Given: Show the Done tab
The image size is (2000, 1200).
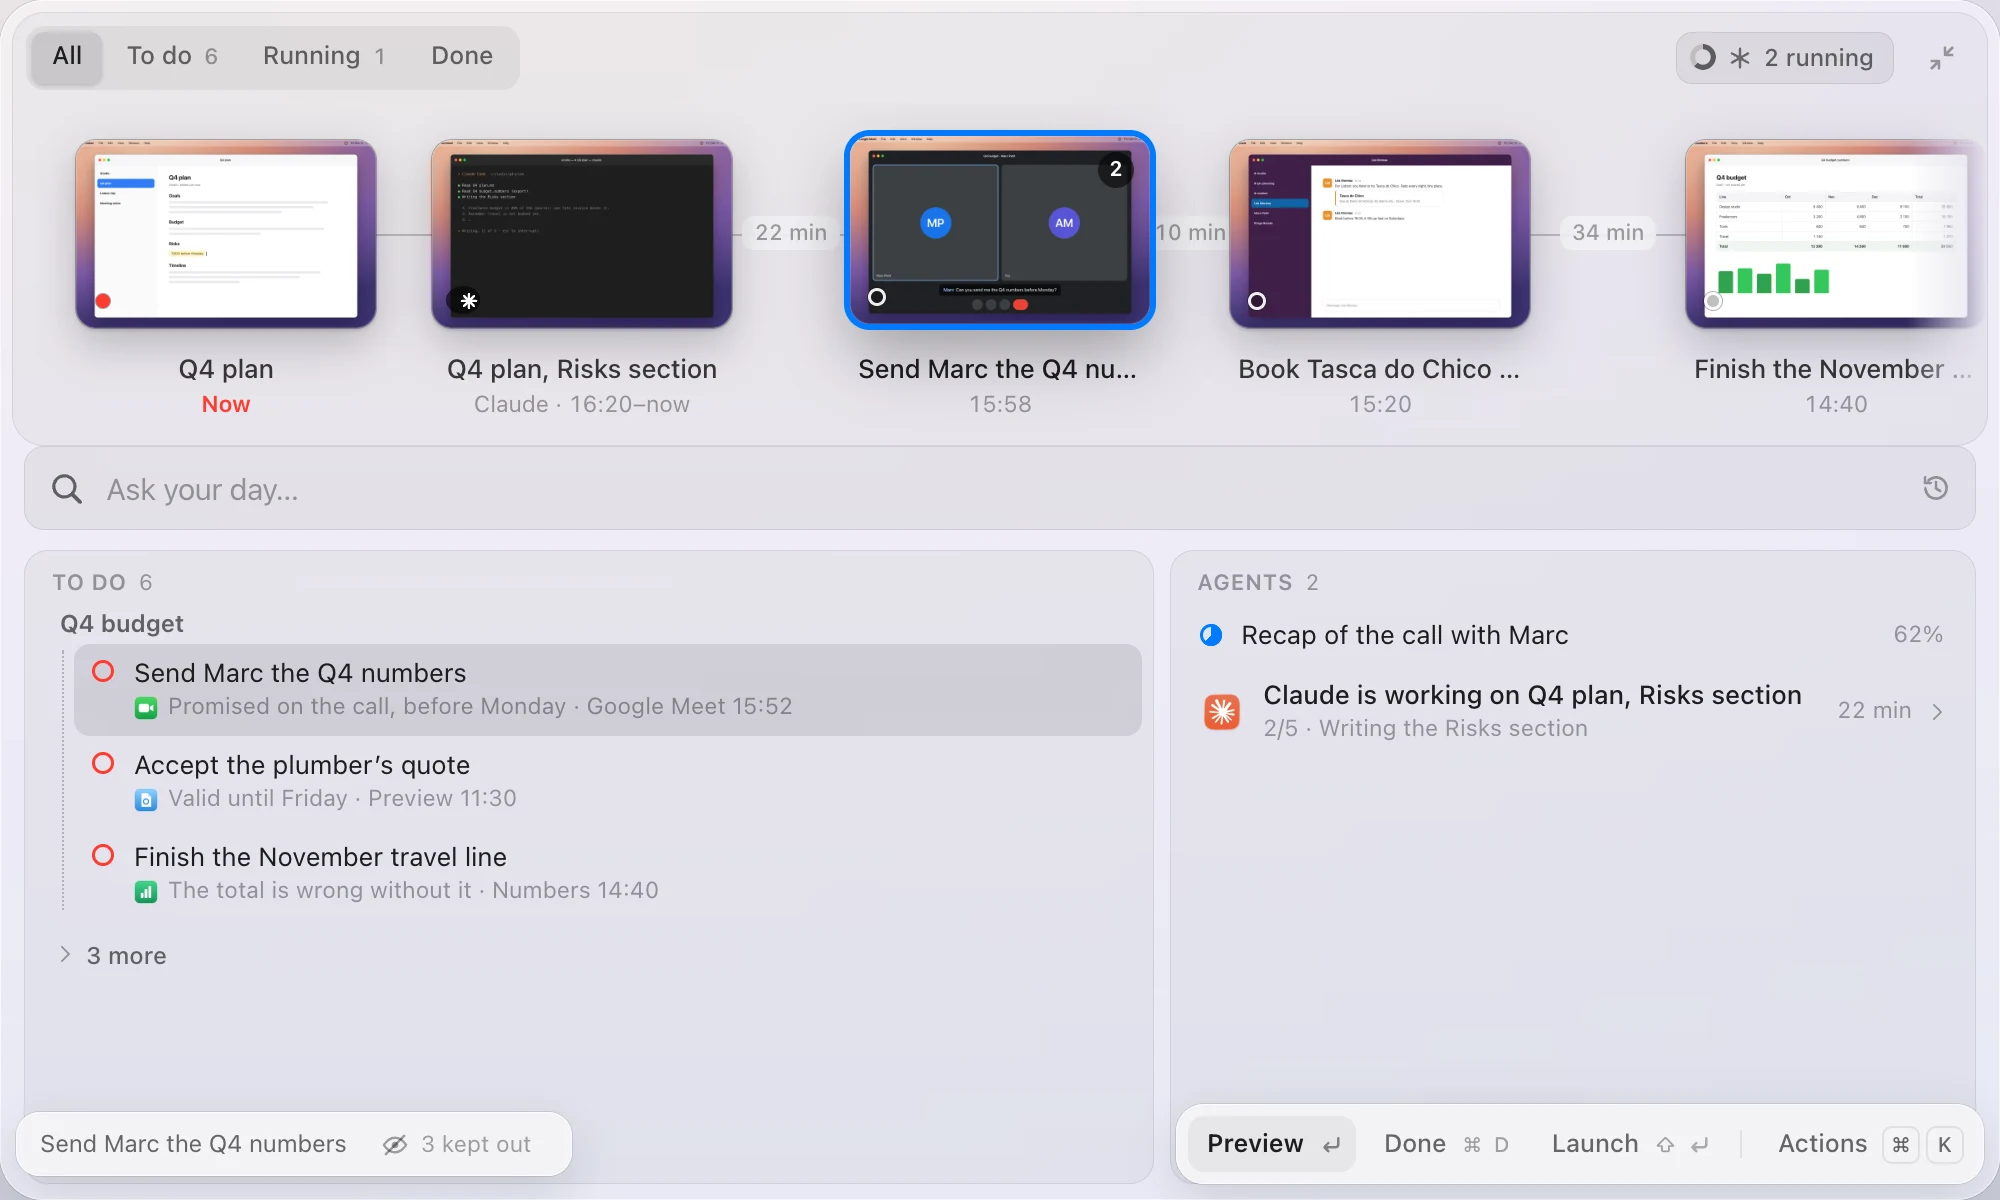Looking at the screenshot, I should (x=462, y=56).
